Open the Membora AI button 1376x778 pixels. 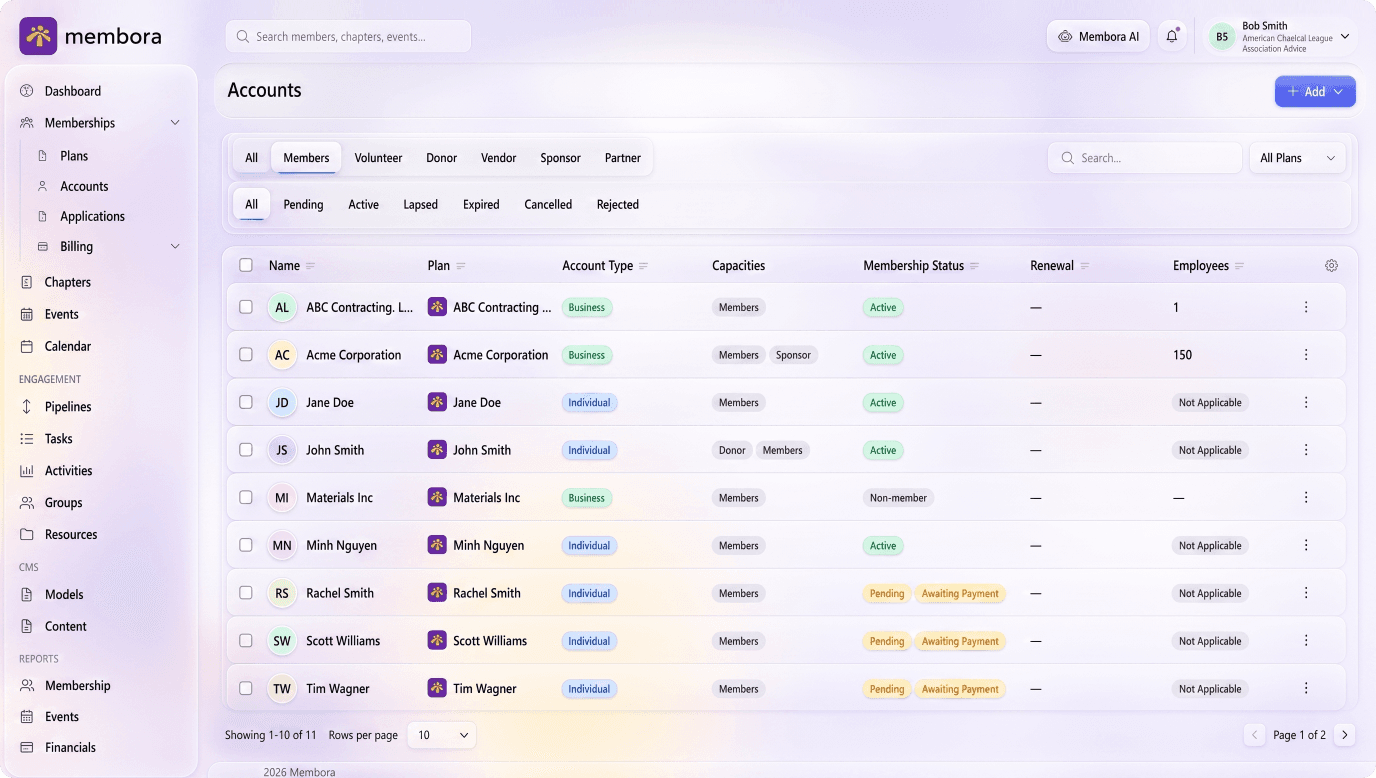1098,36
